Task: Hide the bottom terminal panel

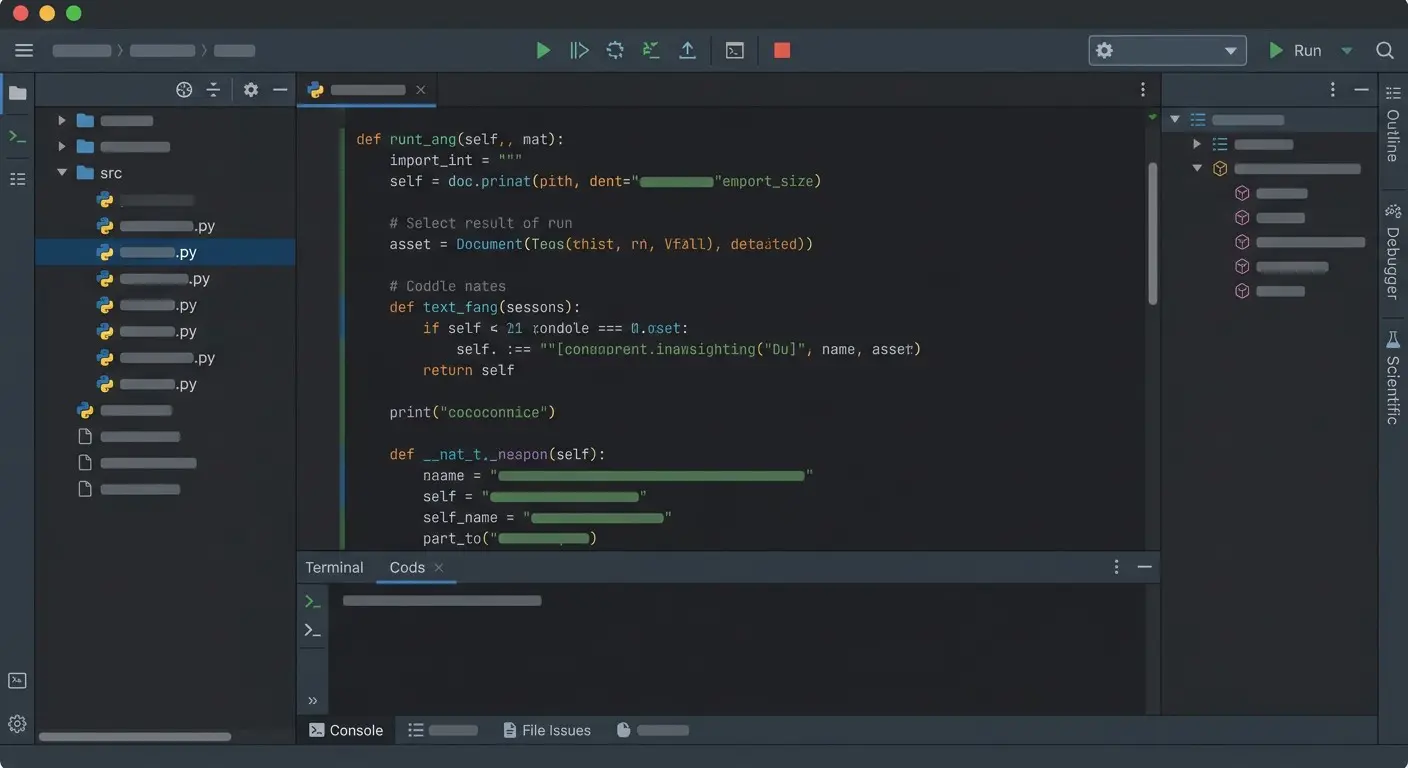Action: 1145,567
